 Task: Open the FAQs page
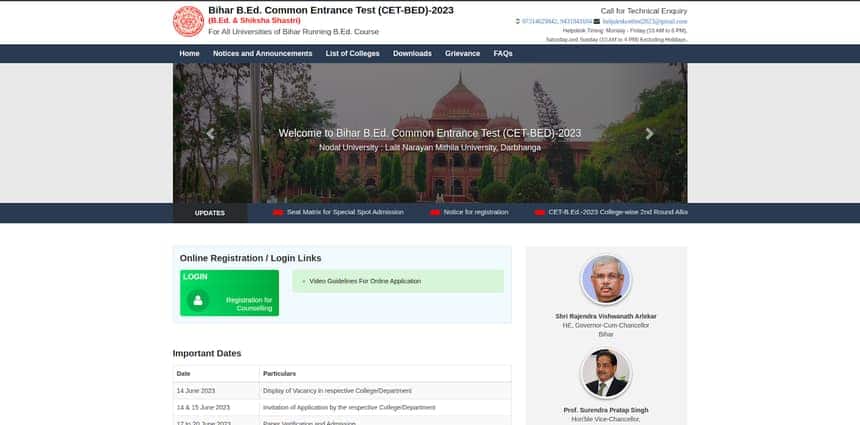pyautogui.click(x=503, y=54)
